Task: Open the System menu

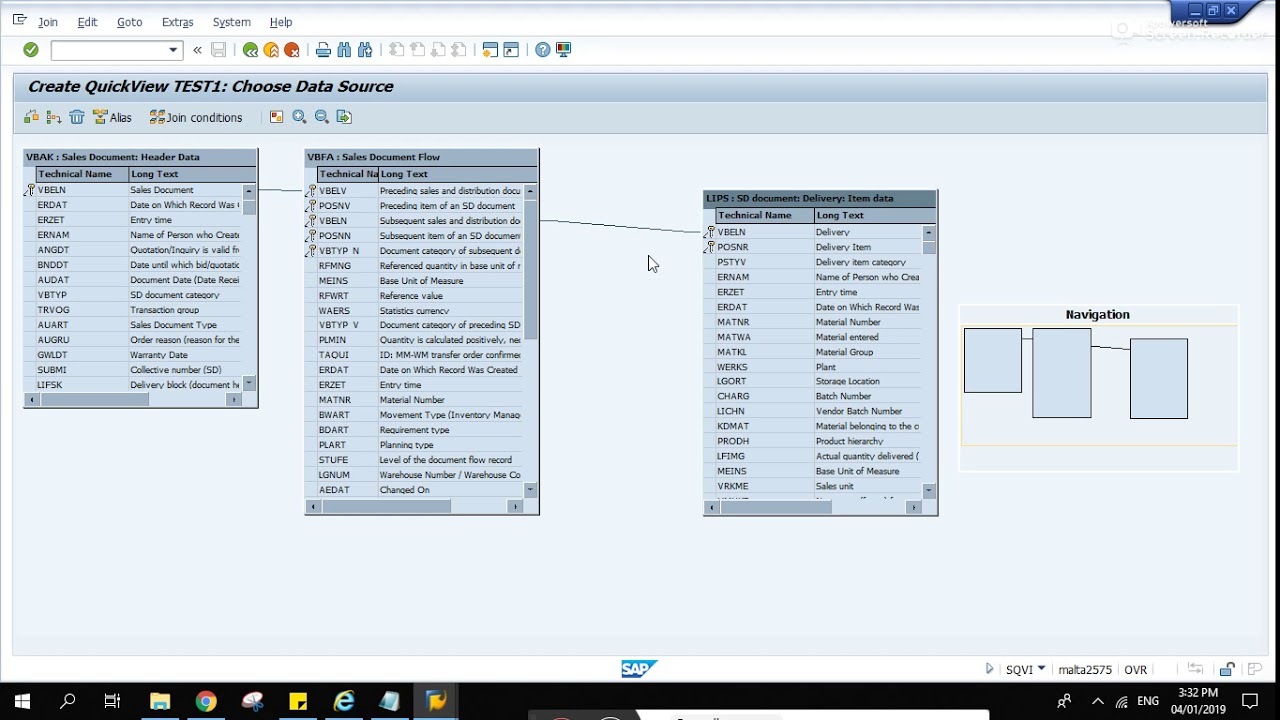Action: point(231,22)
